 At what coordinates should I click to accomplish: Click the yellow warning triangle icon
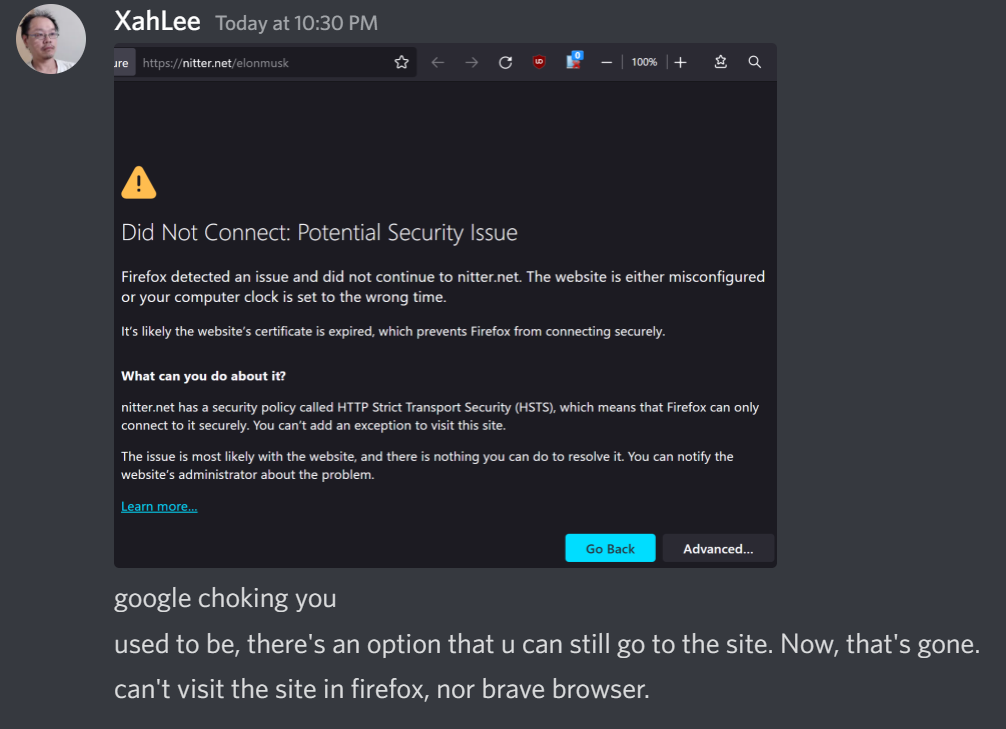tap(139, 182)
